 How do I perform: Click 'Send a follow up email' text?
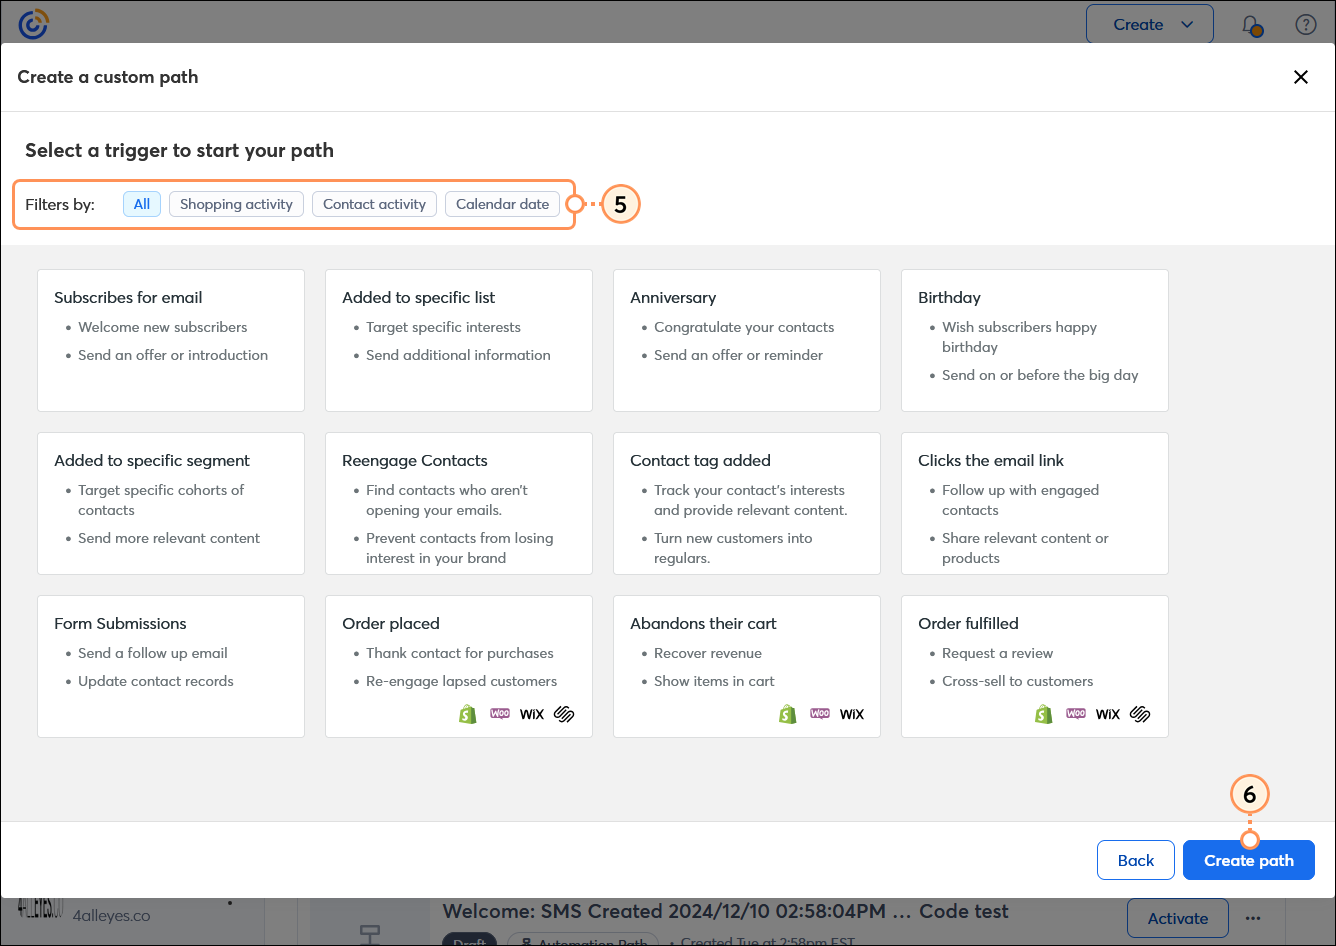[153, 653]
